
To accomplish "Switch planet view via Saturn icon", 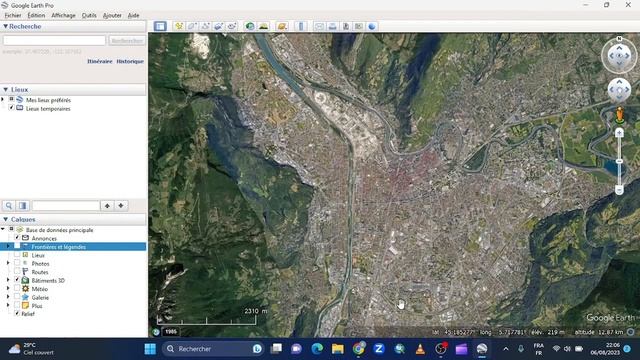I will pos(282,26).
